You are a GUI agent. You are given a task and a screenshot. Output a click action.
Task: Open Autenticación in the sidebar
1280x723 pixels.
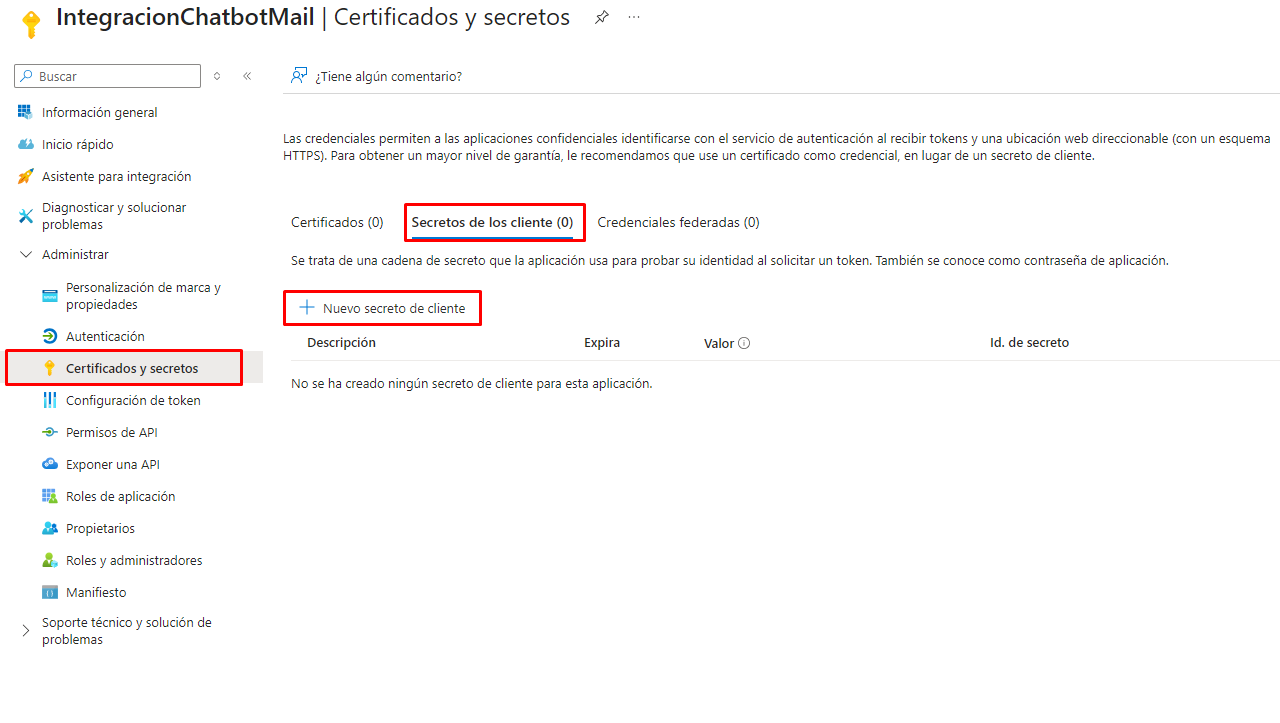pyautogui.click(x=105, y=336)
